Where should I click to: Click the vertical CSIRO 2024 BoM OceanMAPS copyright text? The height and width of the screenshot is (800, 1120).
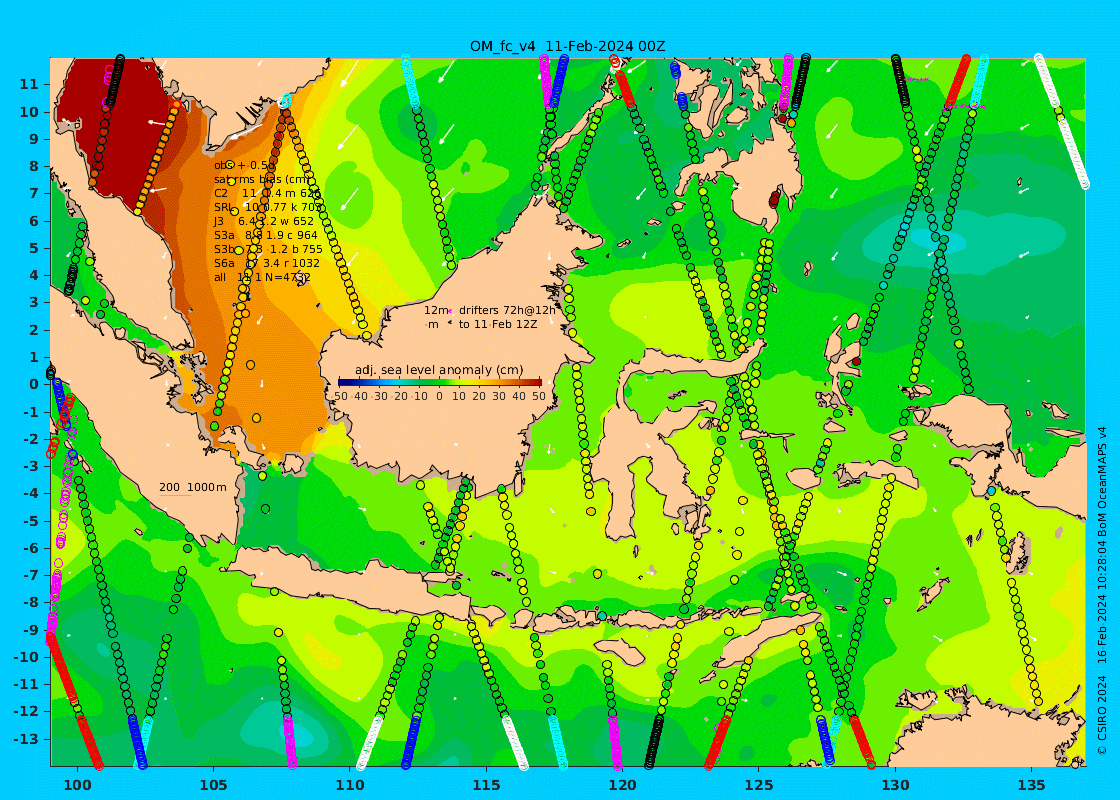[1103, 591]
